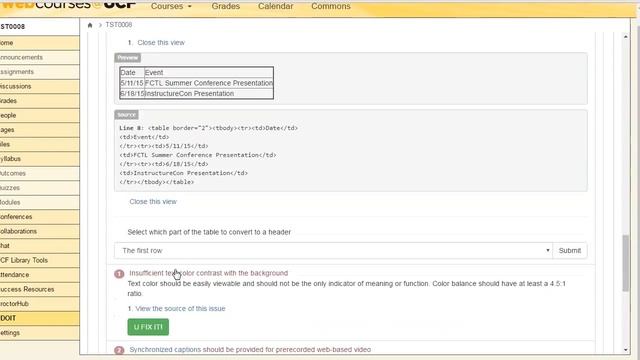Viewport: 640px width, 360px height.
Task: Open Calendar in top navigation
Action: 276,6
